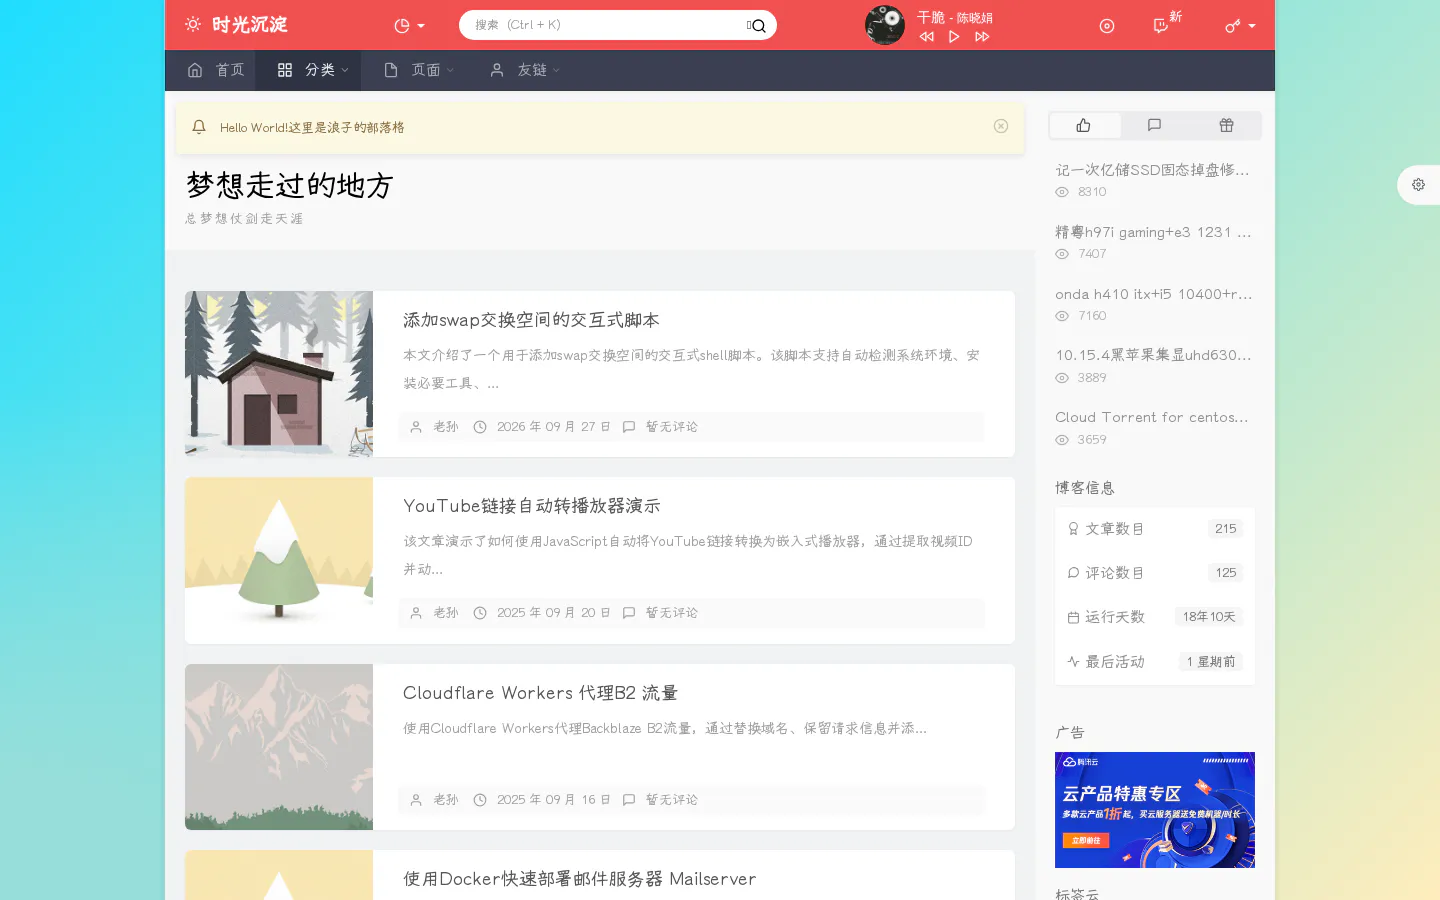The width and height of the screenshot is (1440, 900).
Task: Open the pie-chart dropdown in the header
Action: click(409, 26)
